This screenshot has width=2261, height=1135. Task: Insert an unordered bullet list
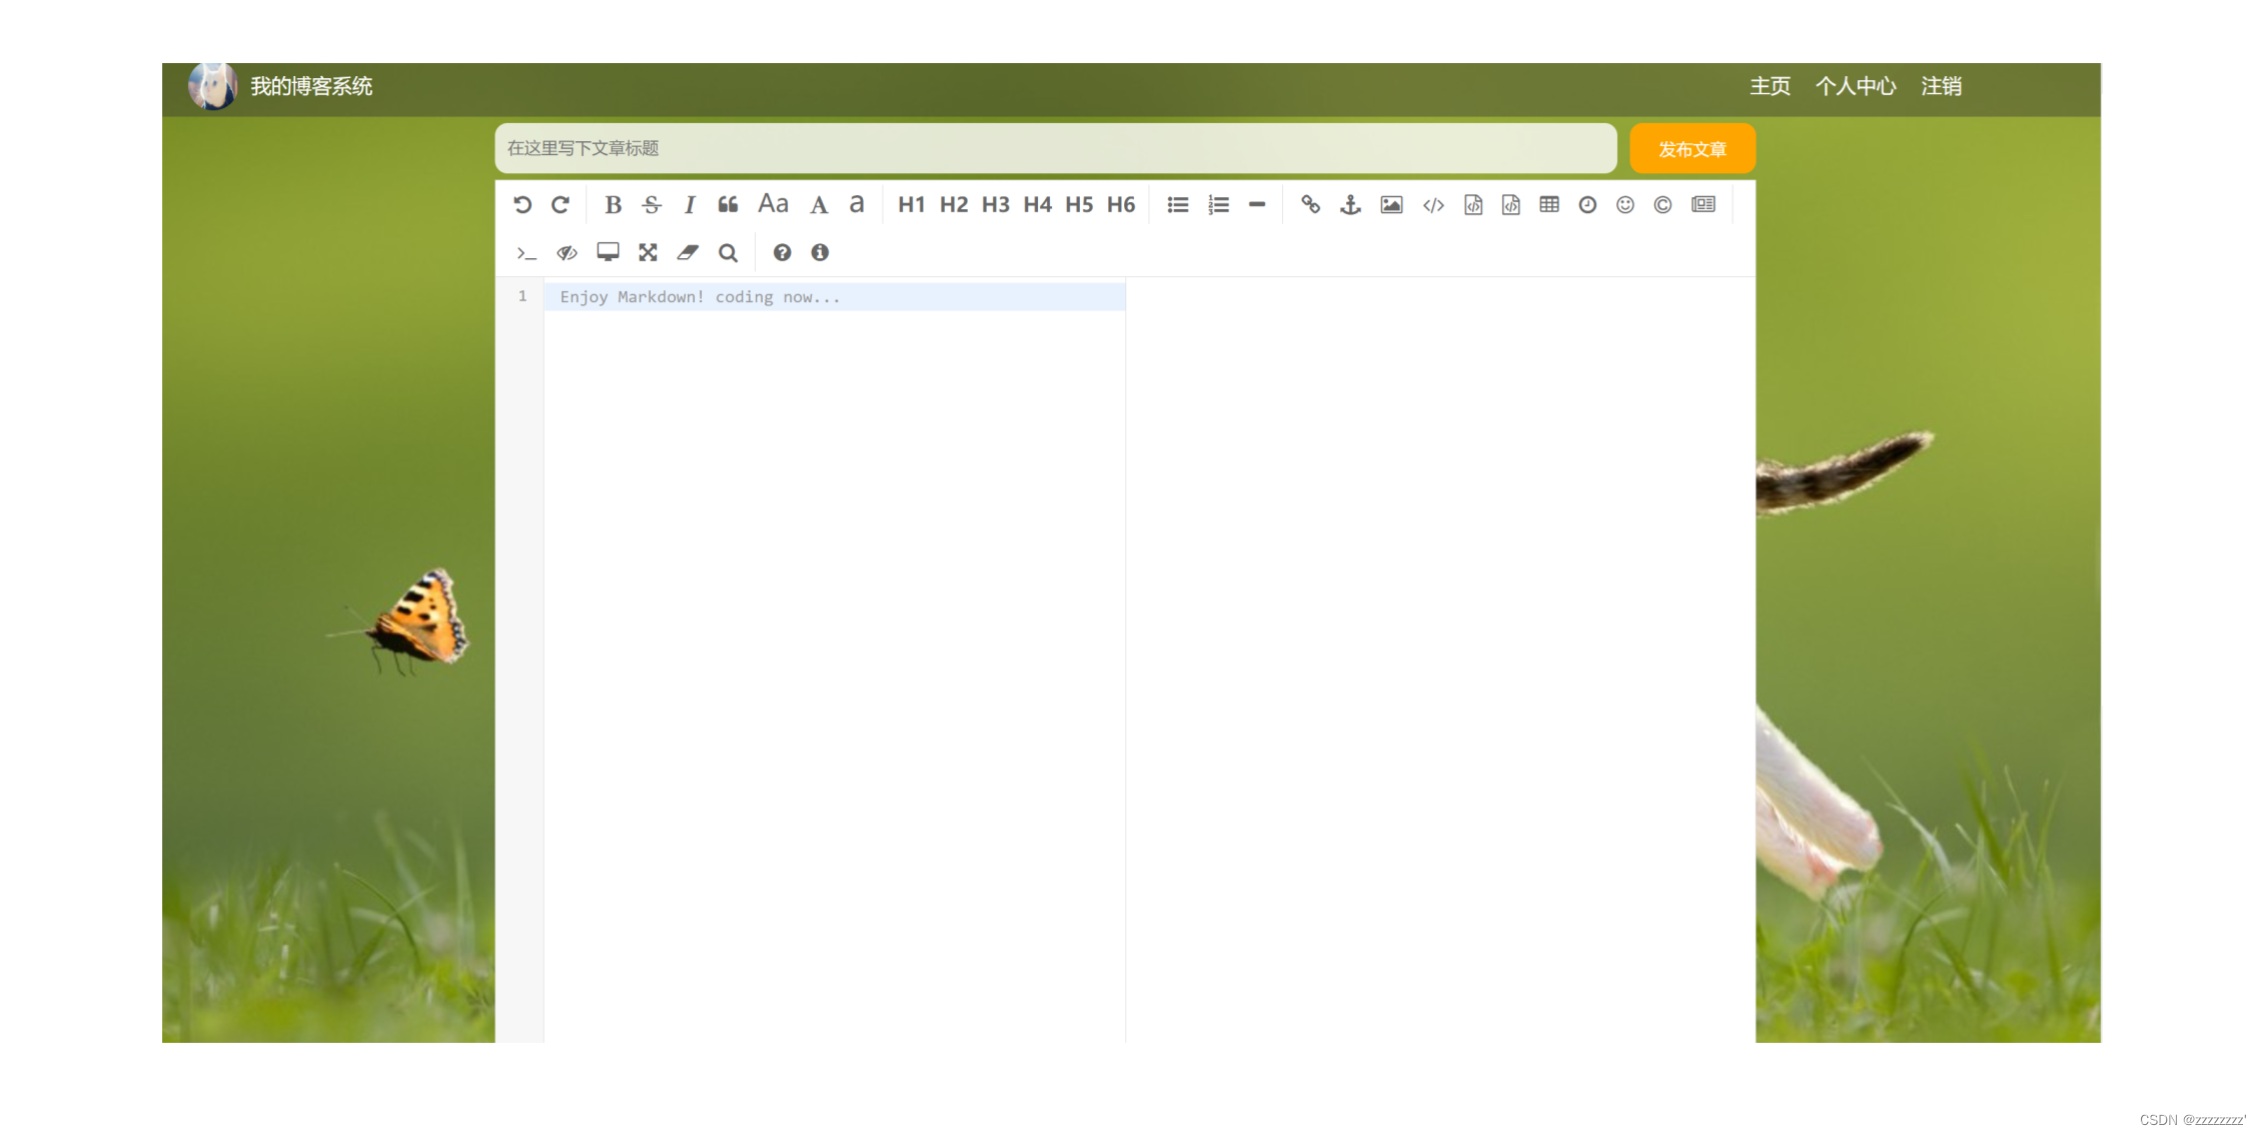coord(1178,205)
